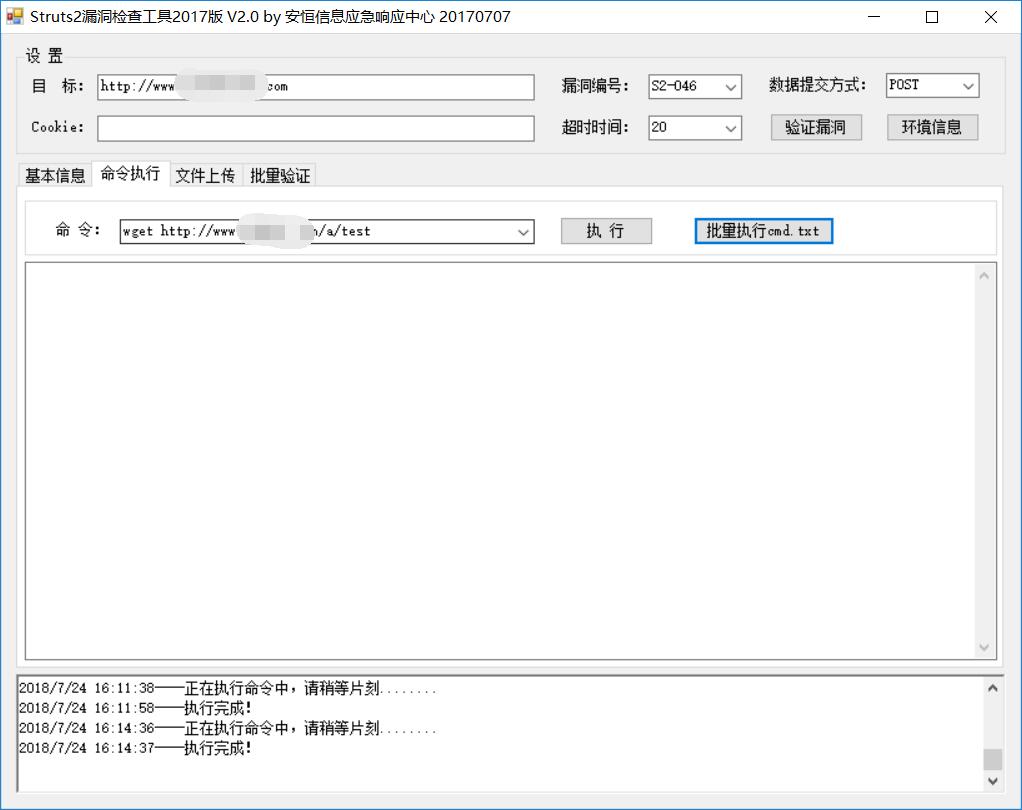The image size is (1022, 810).
Task: Click the 数据提交方式 label text
Action: tap(817, 85)
